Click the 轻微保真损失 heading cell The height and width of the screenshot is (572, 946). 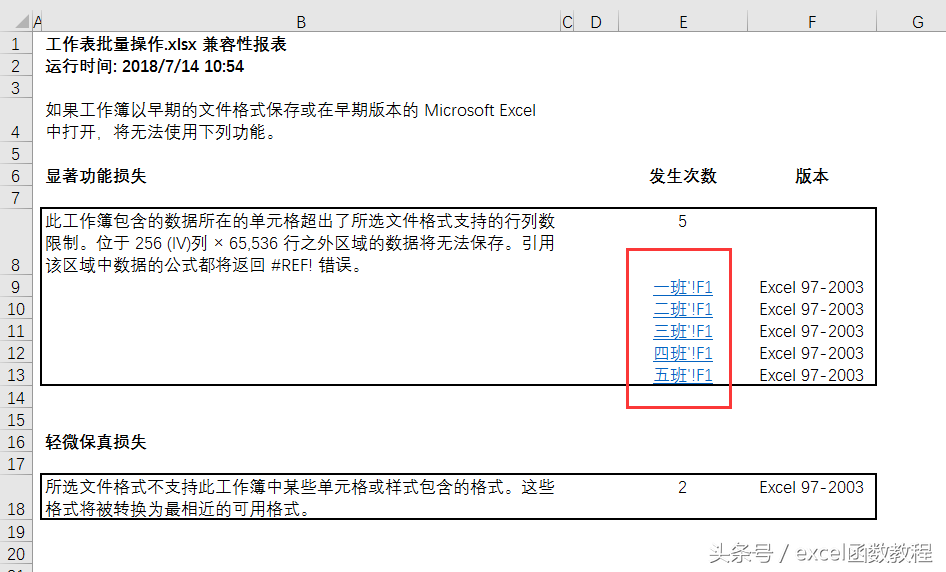[96, 442]
